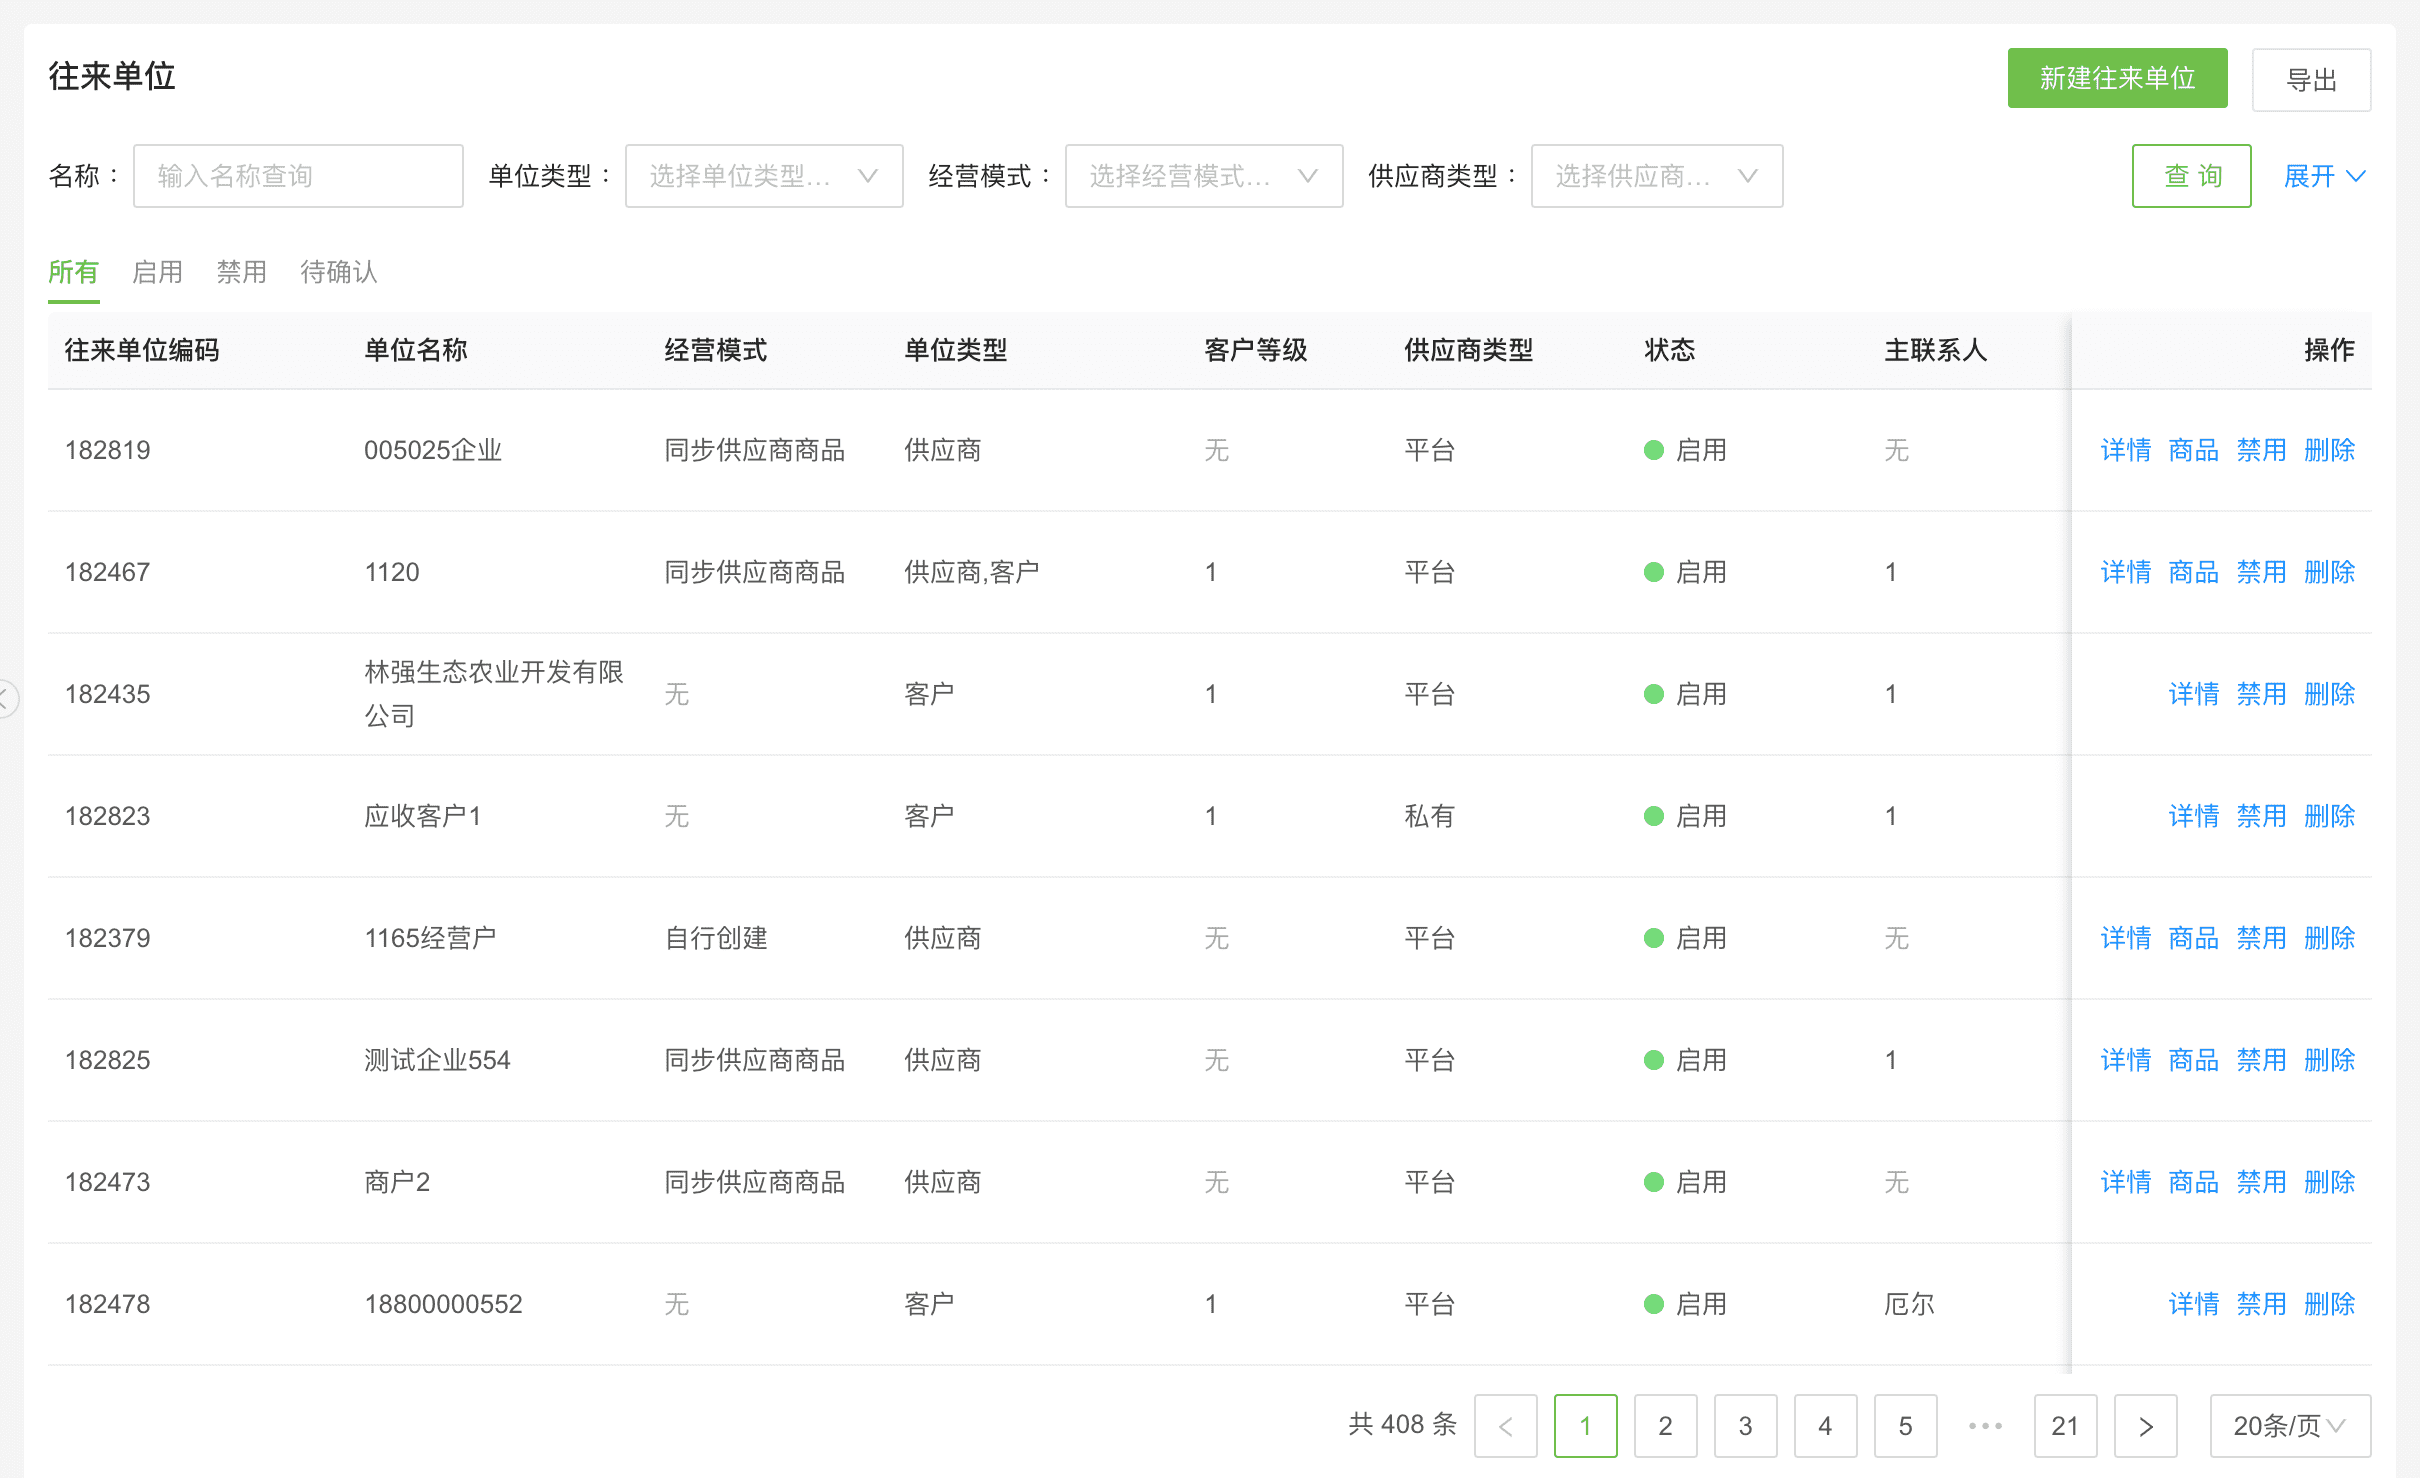The width and height of the screenshot is (2420, 1478).
Task: Click the next page arrow
Action: 2145,1426
